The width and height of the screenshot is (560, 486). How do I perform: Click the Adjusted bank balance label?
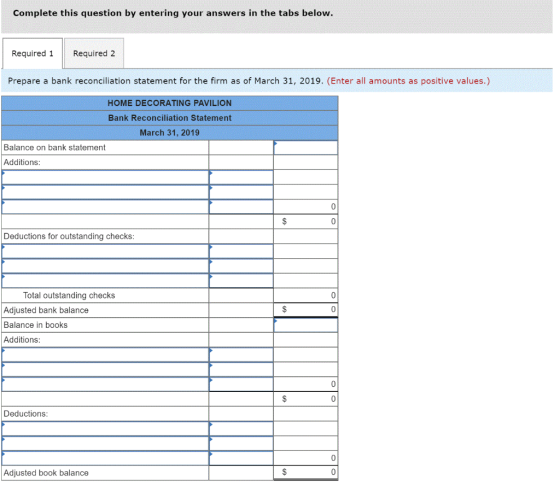click(46, 310)
